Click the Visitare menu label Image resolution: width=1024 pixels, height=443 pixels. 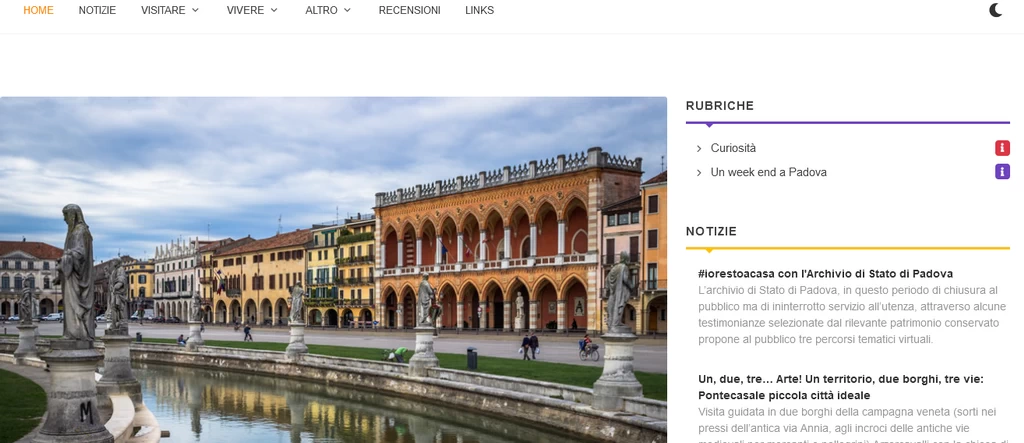coord(163,10)
